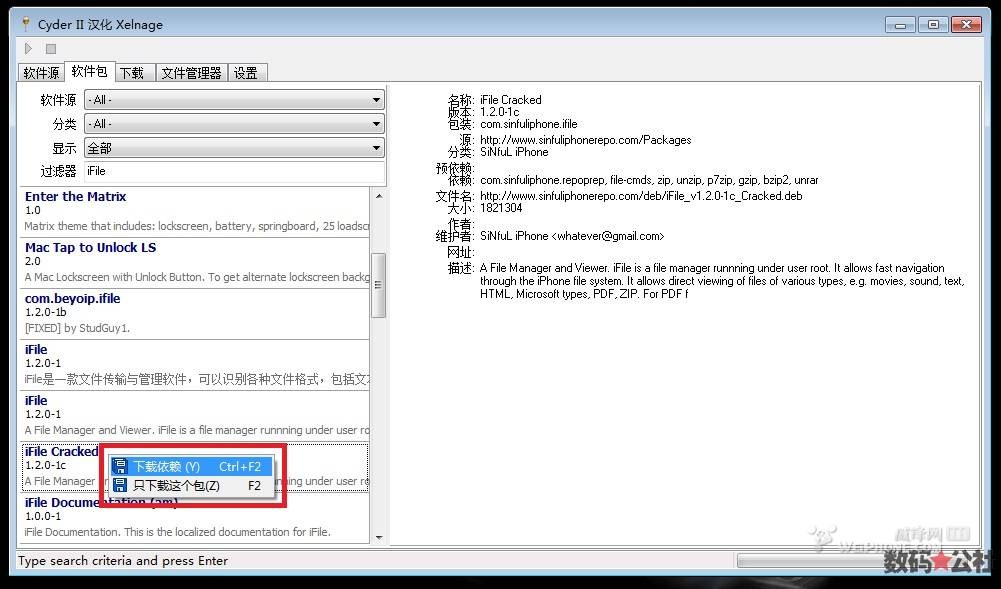
Task: Open the 显示 dropdown showing 全部
Action: coord(234,148)
